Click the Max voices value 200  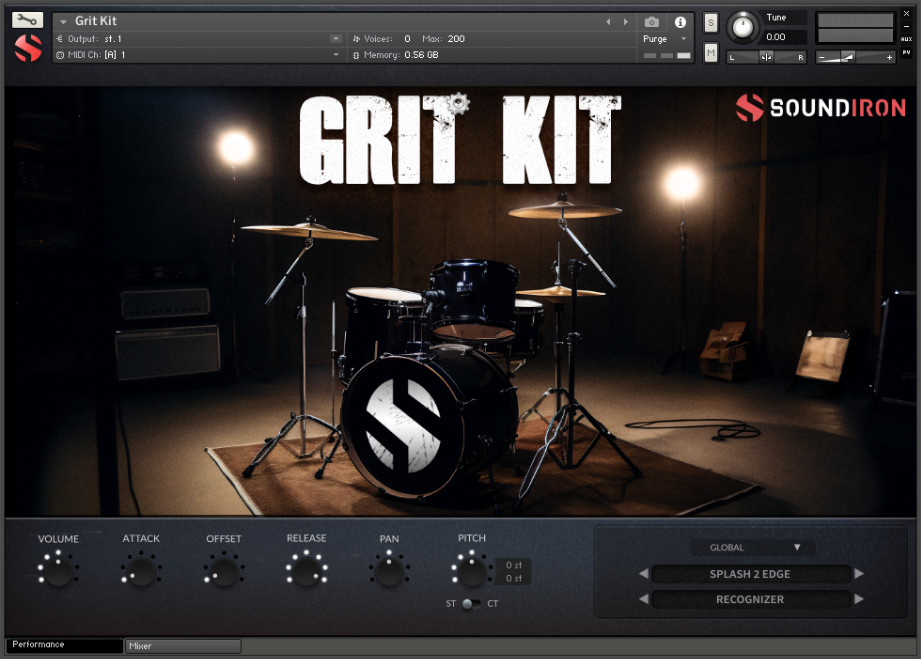[x=456, y=39]
